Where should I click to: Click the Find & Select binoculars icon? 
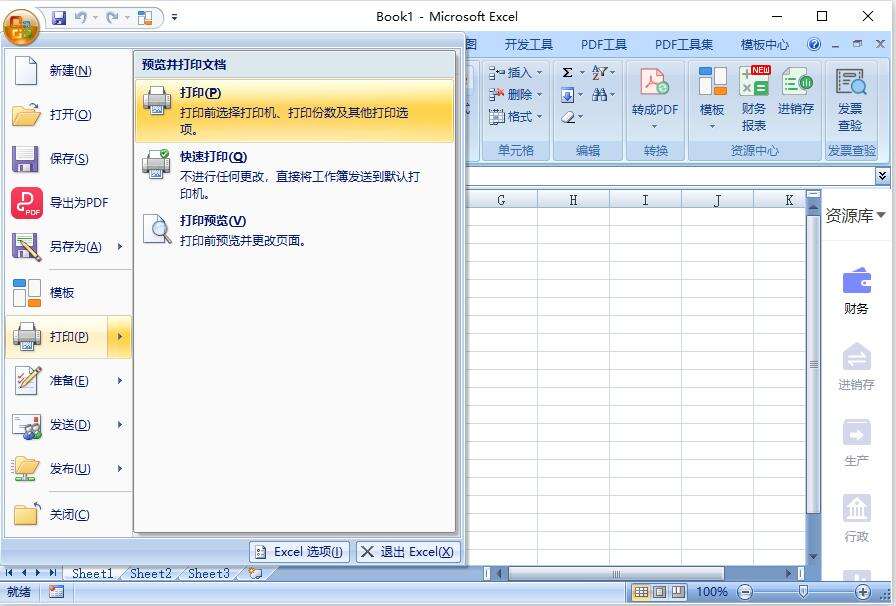(599, 94)
